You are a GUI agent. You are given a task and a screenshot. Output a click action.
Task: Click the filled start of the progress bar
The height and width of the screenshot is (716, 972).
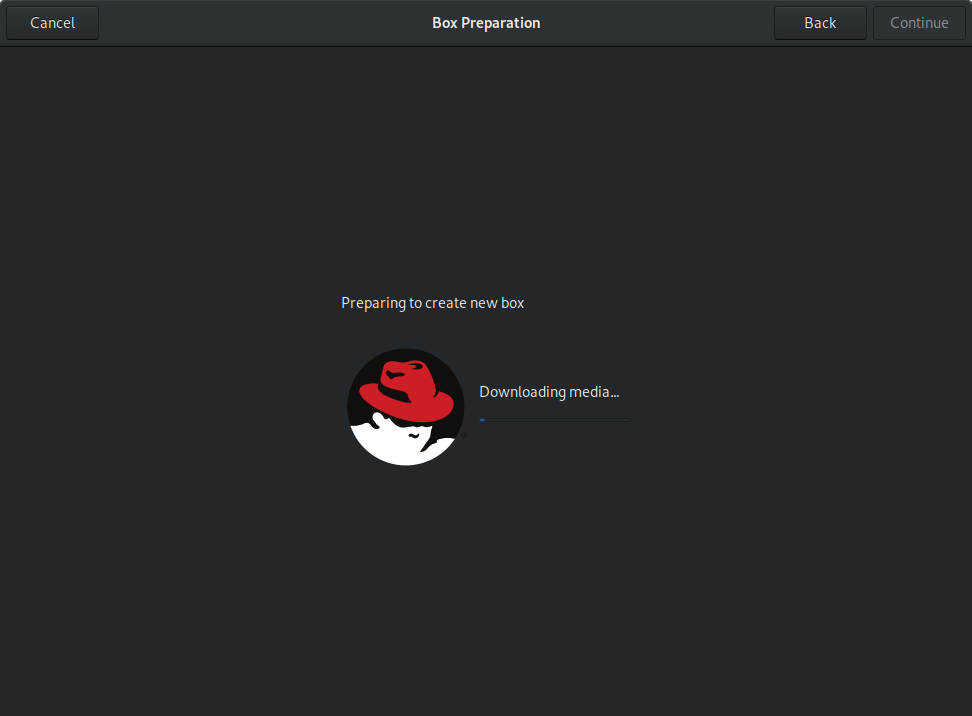point(482,420)
